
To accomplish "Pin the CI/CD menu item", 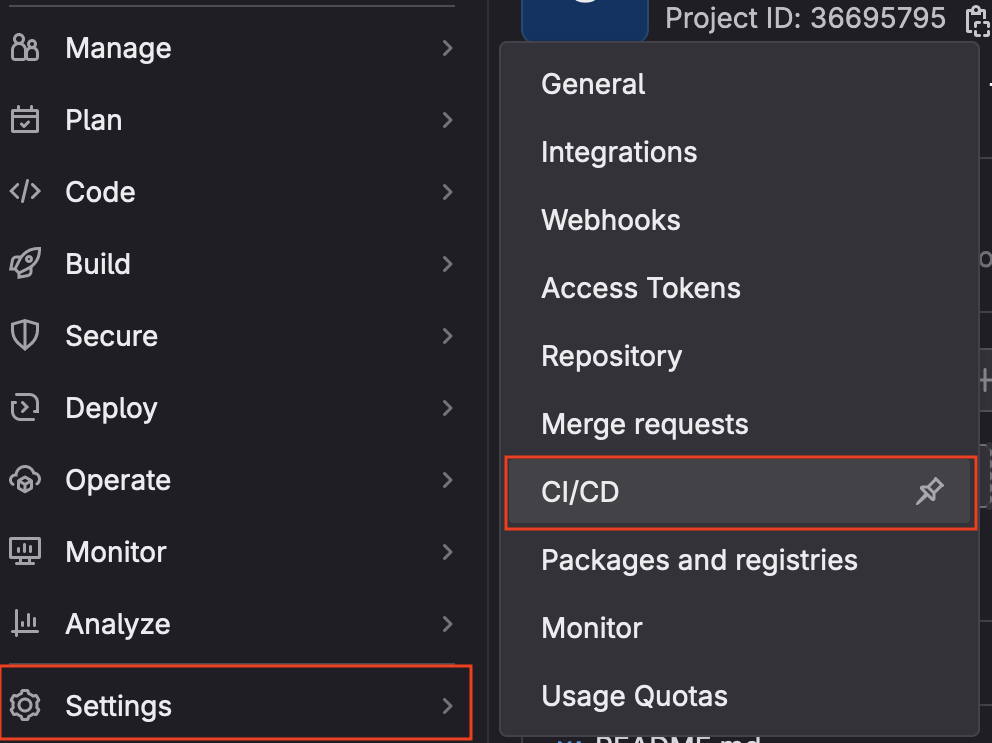I will point(929,492).
